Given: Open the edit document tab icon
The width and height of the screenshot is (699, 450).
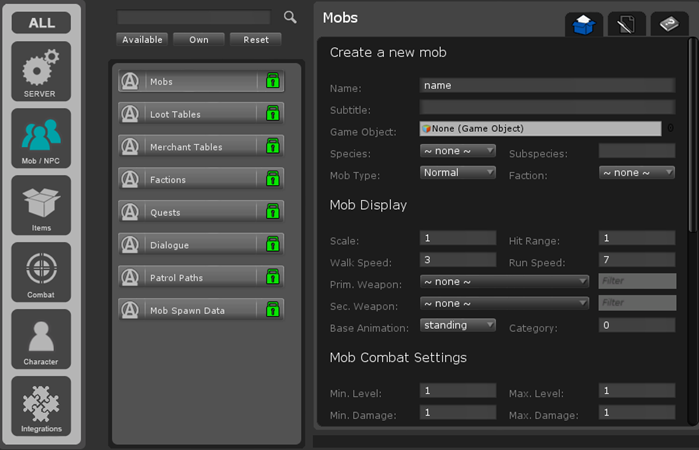Looking at the screenshot, I should (x=627, y=25).
